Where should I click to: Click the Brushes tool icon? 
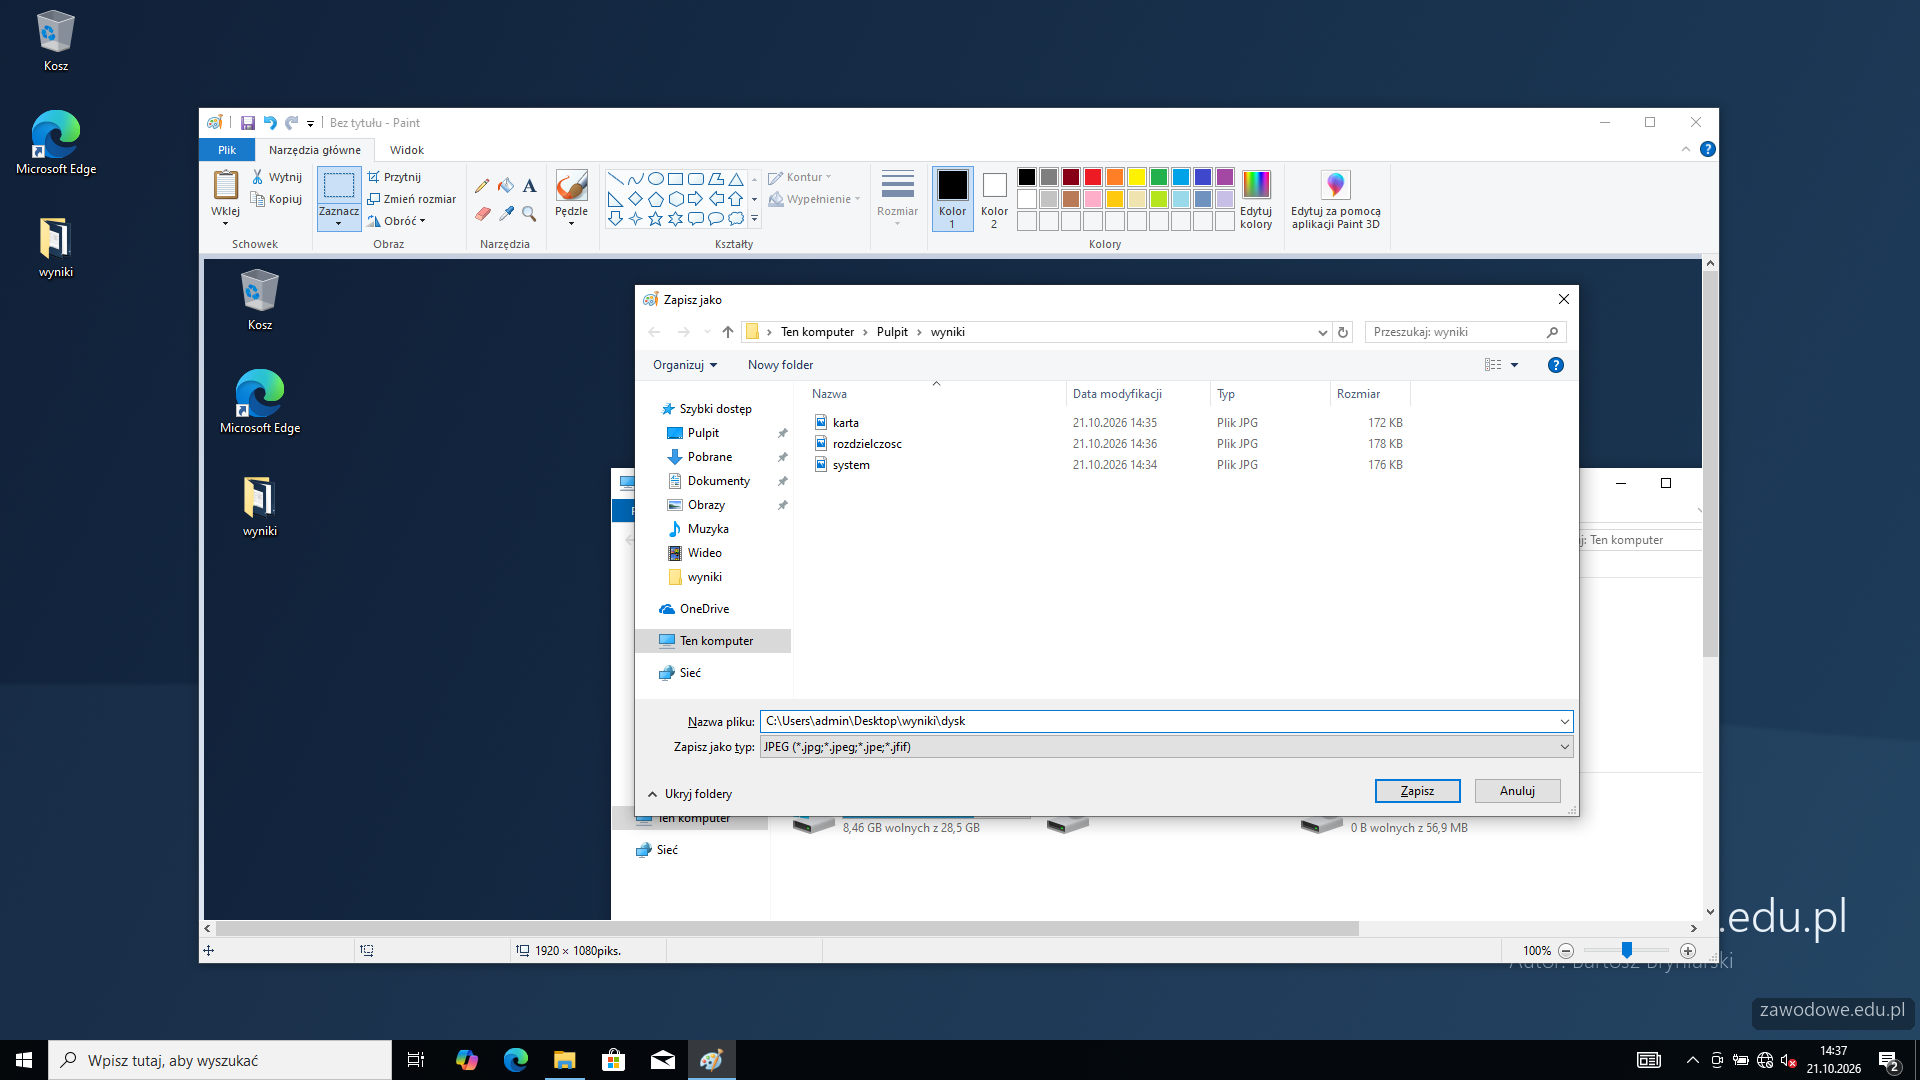tap(571, 186)
